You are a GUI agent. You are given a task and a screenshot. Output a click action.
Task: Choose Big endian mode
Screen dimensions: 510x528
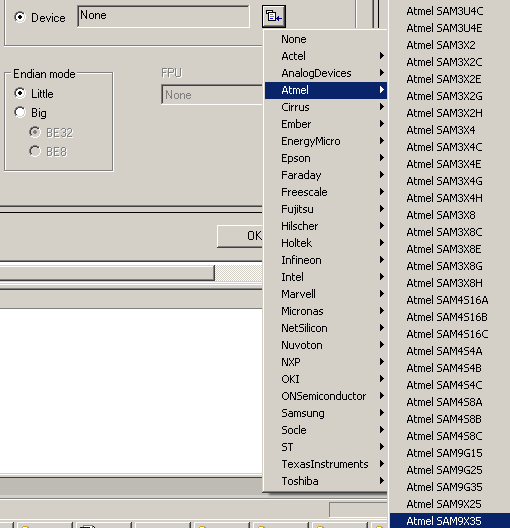[20, 112]
